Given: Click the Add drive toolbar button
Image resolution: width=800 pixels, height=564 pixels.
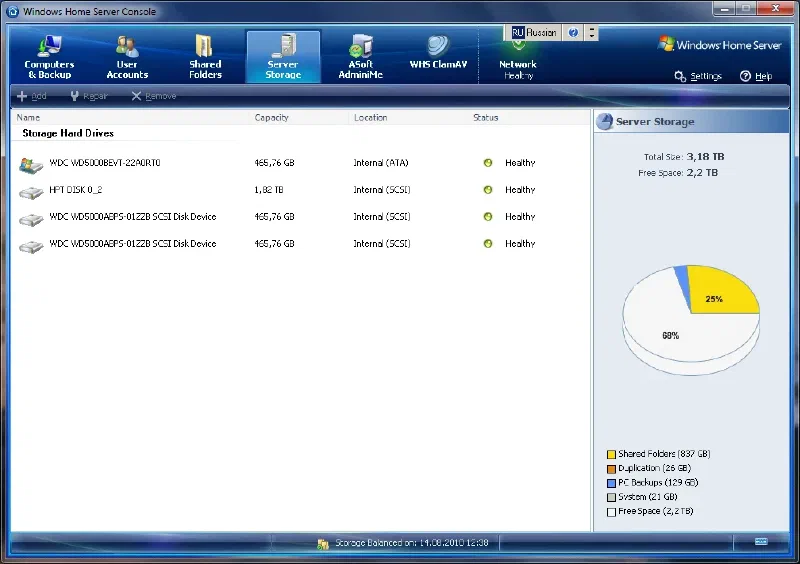Looking at the screenshot, I should 32,96.
